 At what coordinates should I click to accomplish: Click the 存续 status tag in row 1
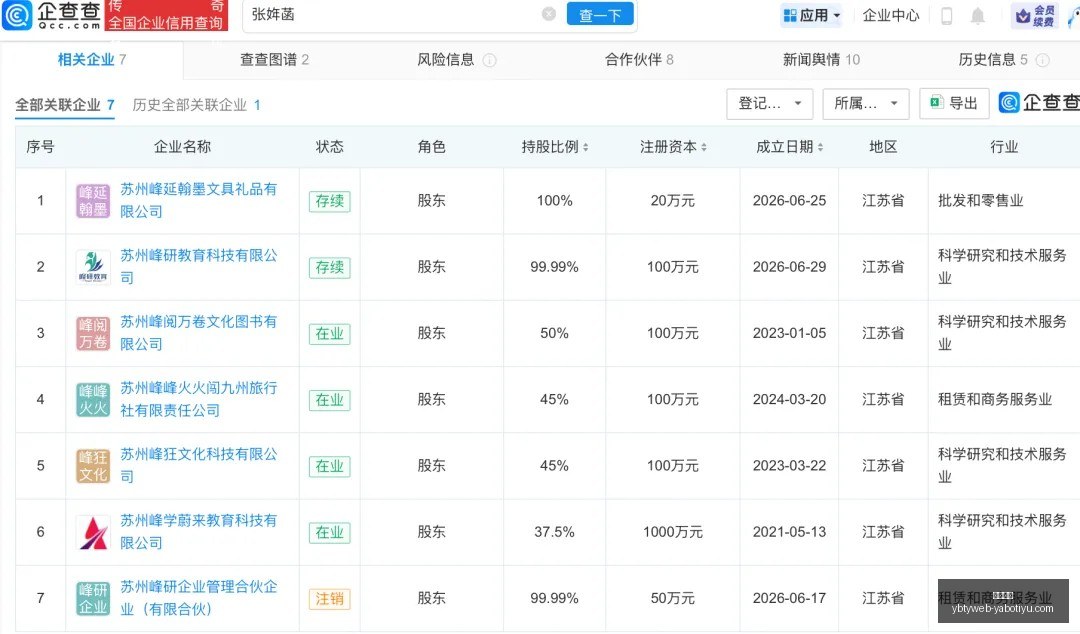pyautogui.click(x=329, y=201)
